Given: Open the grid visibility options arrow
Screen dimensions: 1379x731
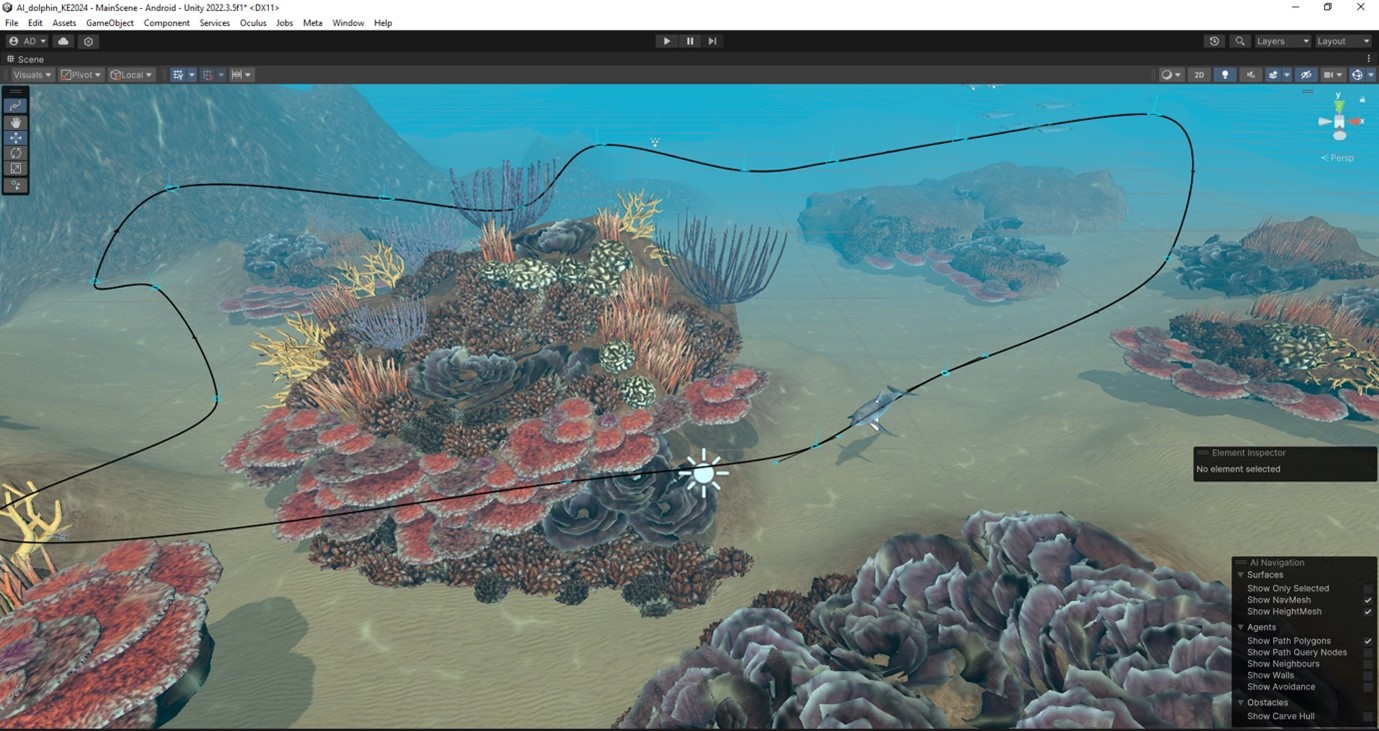Looking at the screenshot, I should click(x=192, y=75).
